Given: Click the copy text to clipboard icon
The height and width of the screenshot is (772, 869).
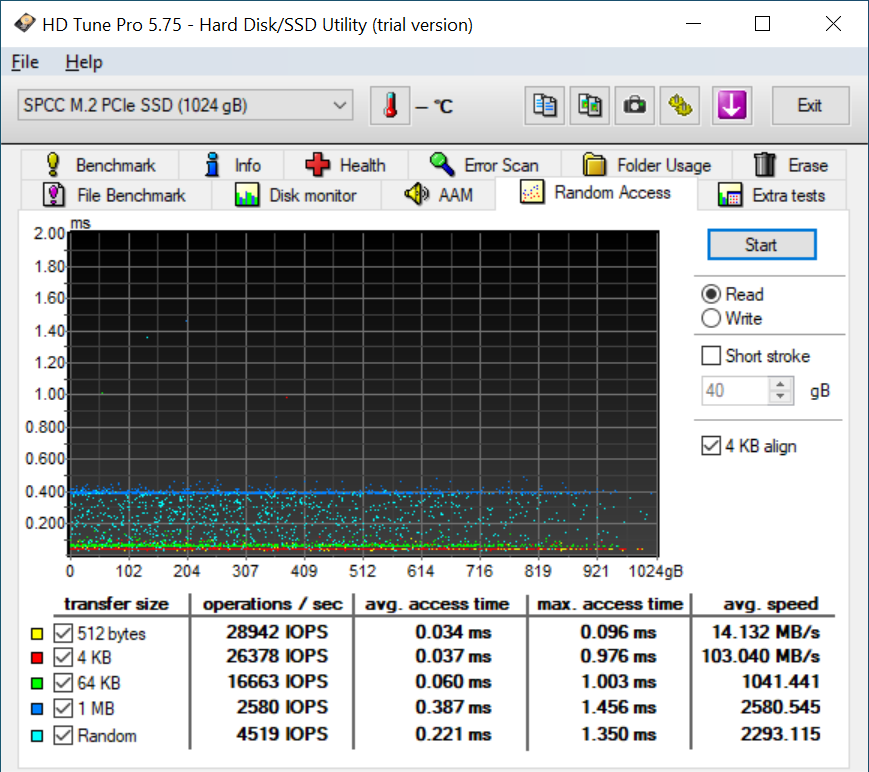Looking at the screenshot, I should (x=545, y=106).
